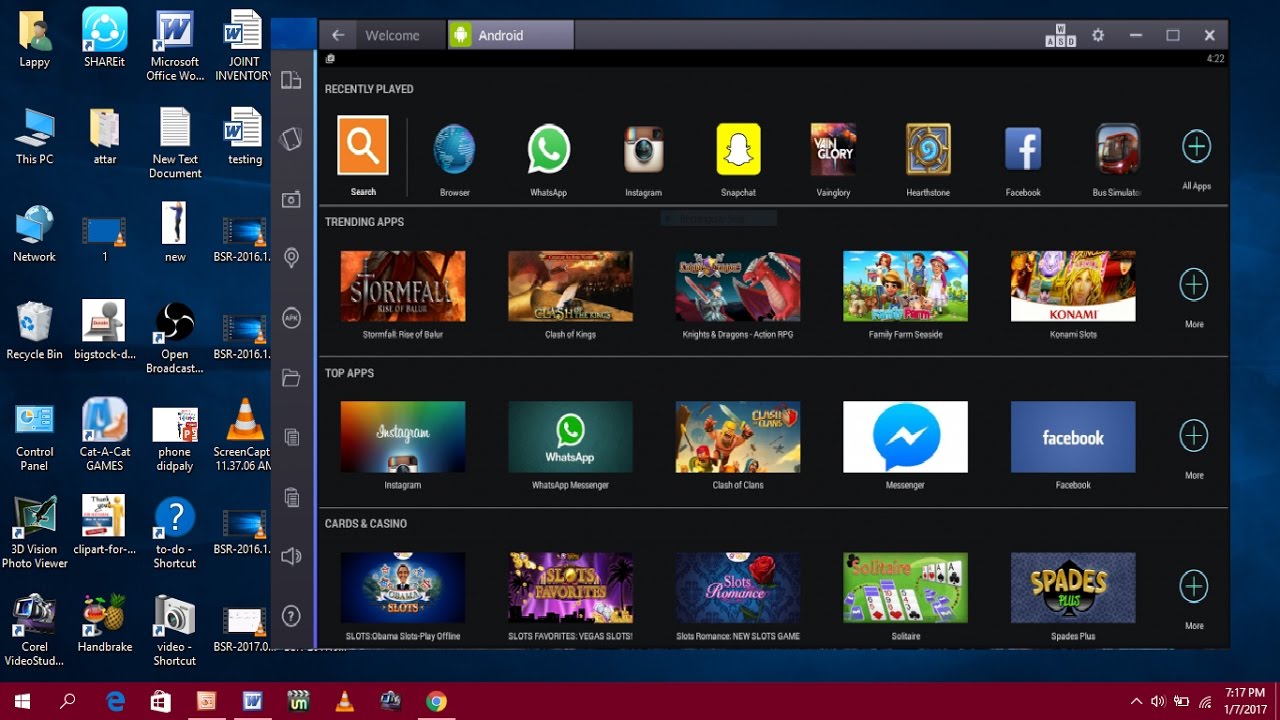Open the set location sidebar tool
This screenshot has height=720, width=1280.
coord(291,258)
